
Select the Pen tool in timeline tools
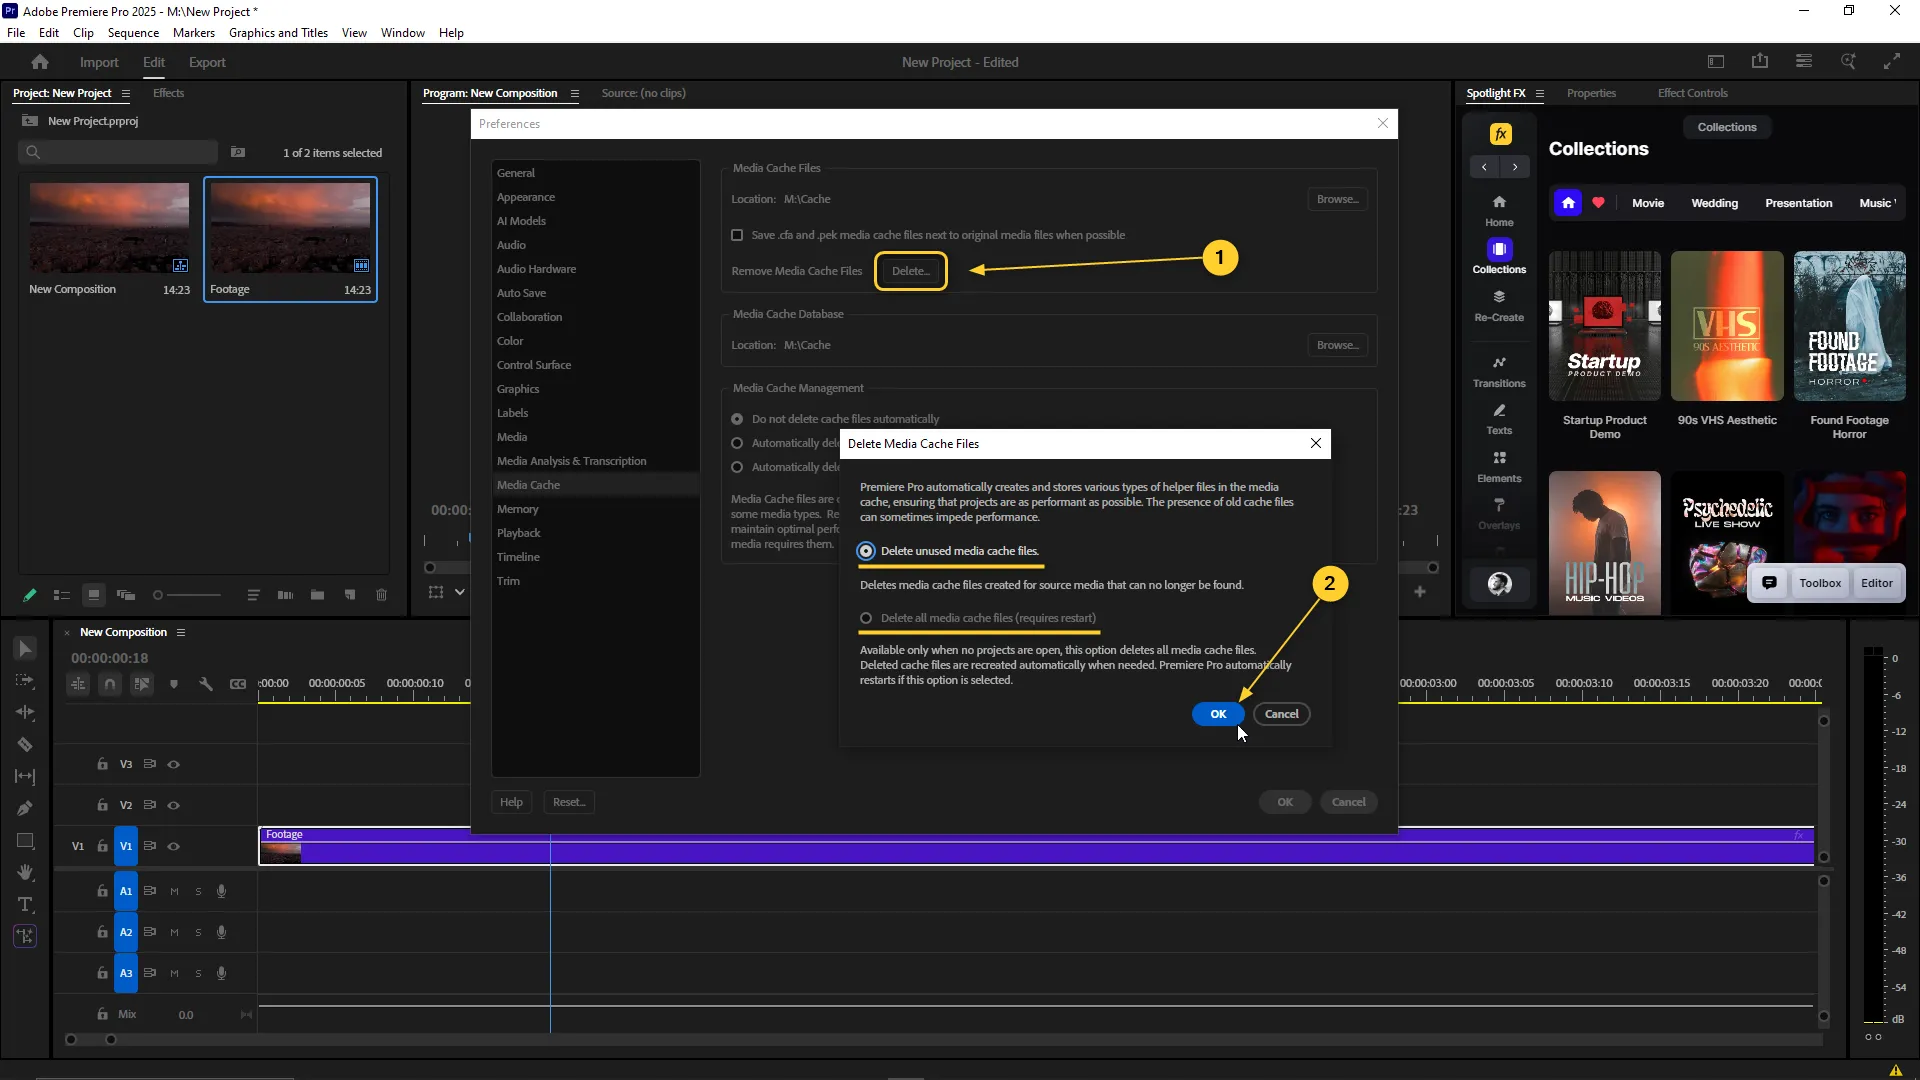click(25, 808)
